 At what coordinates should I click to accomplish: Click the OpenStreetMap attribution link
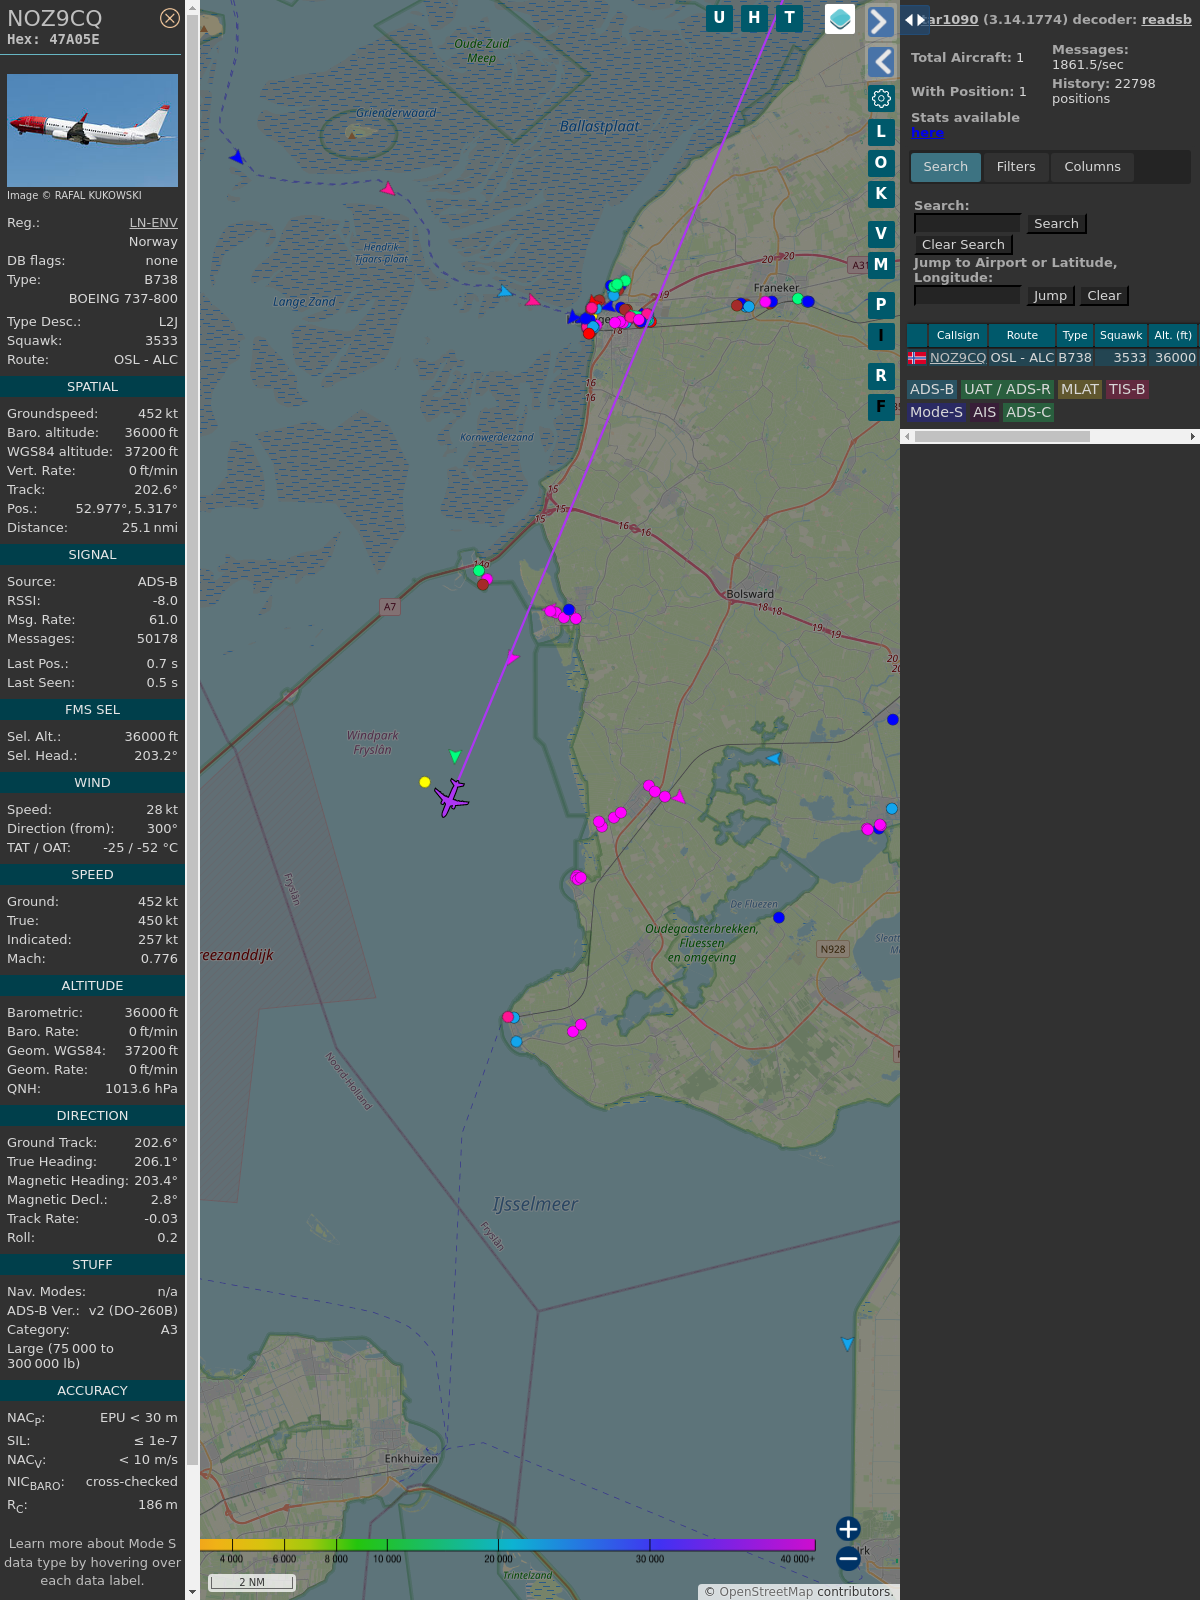coord(766,1592)
